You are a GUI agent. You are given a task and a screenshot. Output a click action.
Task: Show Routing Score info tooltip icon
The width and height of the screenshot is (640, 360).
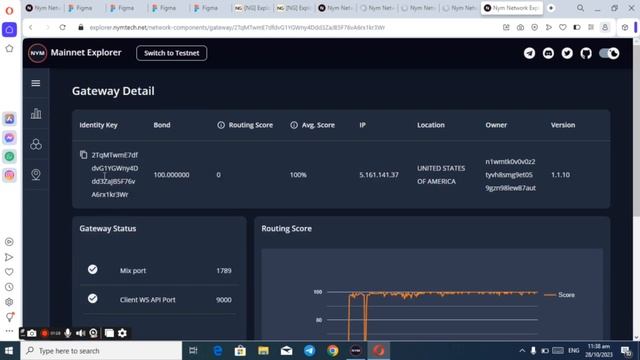click(221, 125)
